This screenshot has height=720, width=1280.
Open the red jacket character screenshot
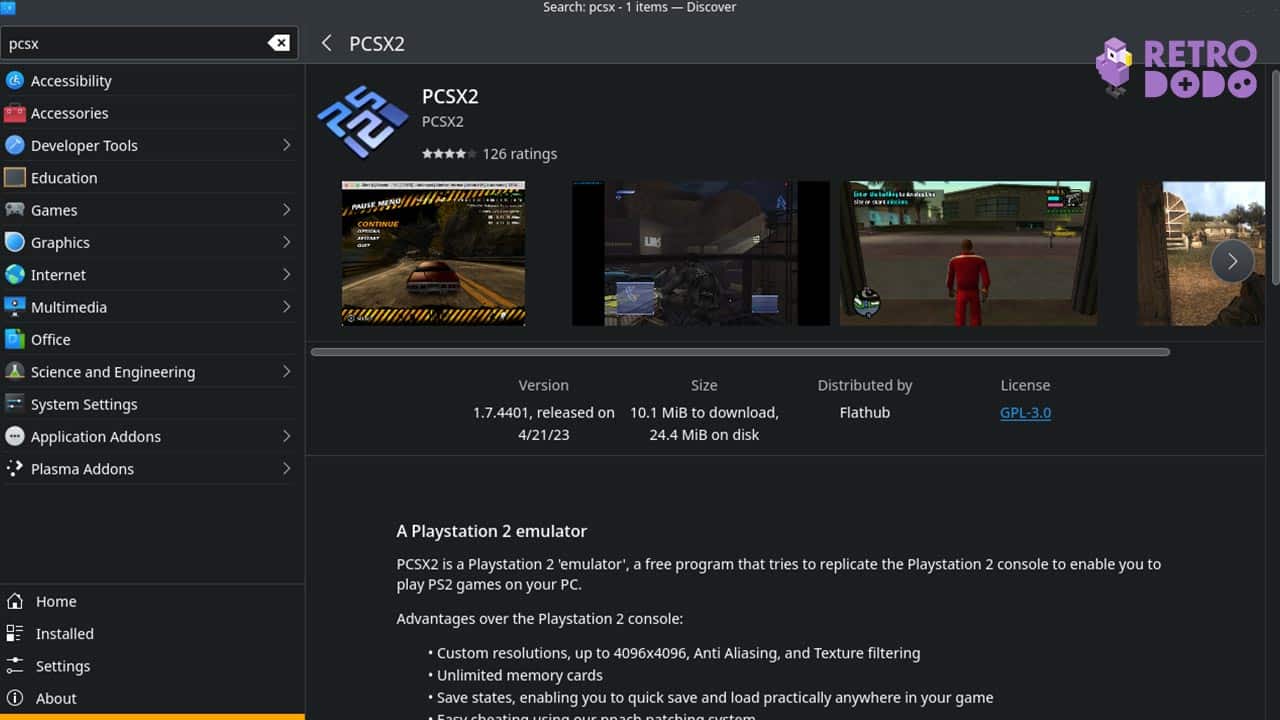968,253
